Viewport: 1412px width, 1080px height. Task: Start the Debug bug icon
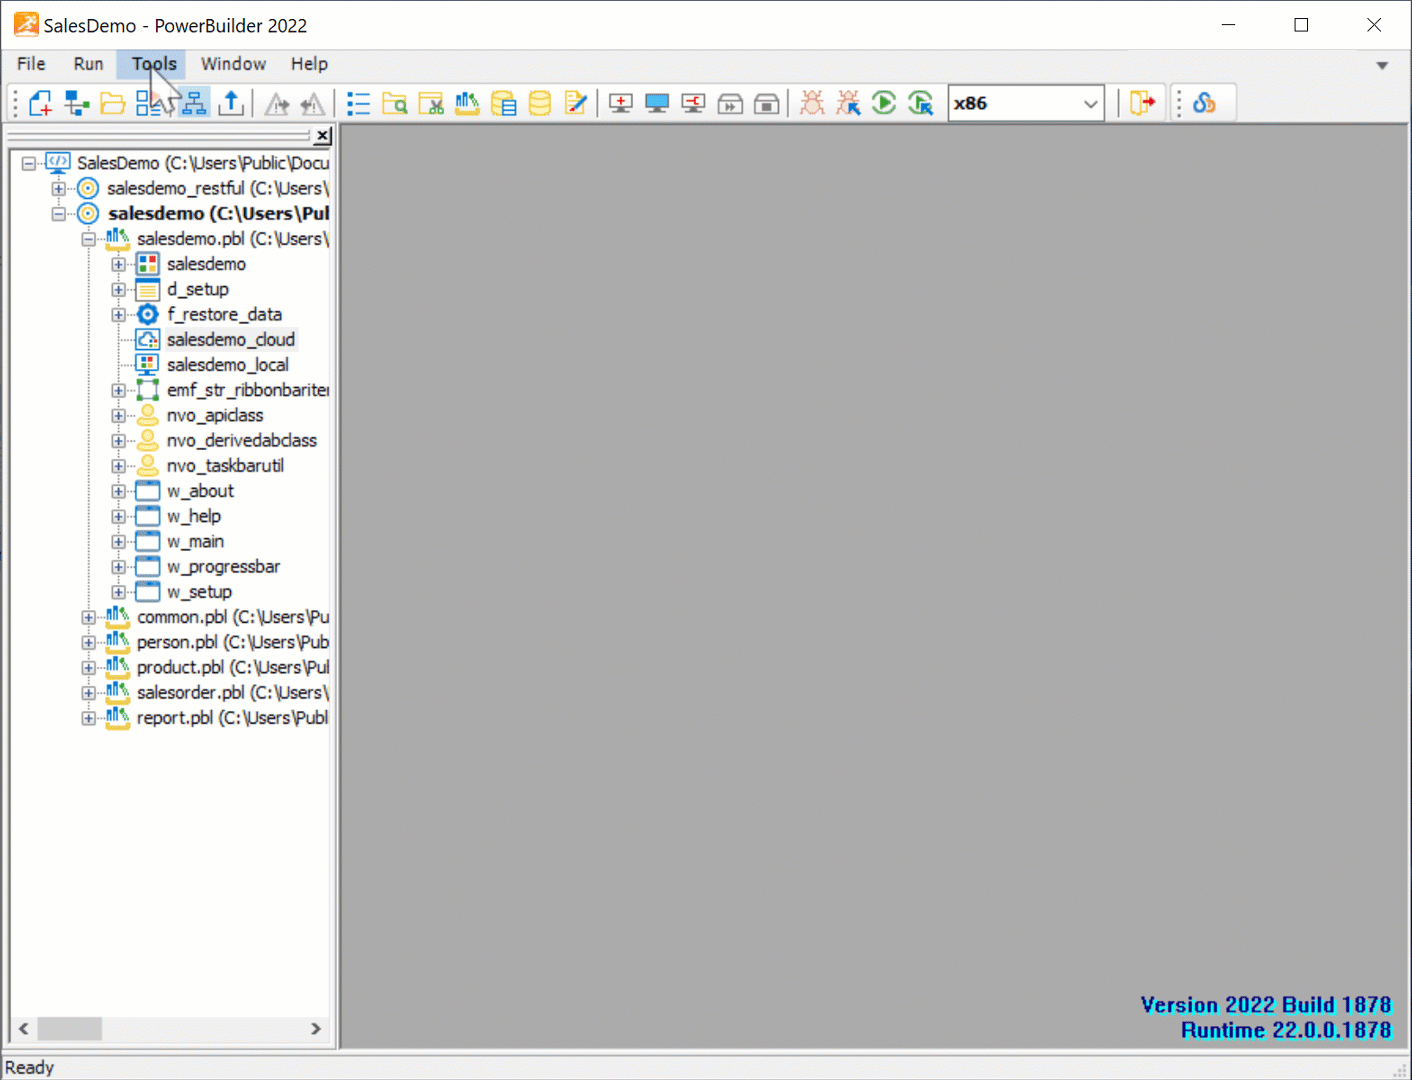pyautogui.click(x=812, y=103)
